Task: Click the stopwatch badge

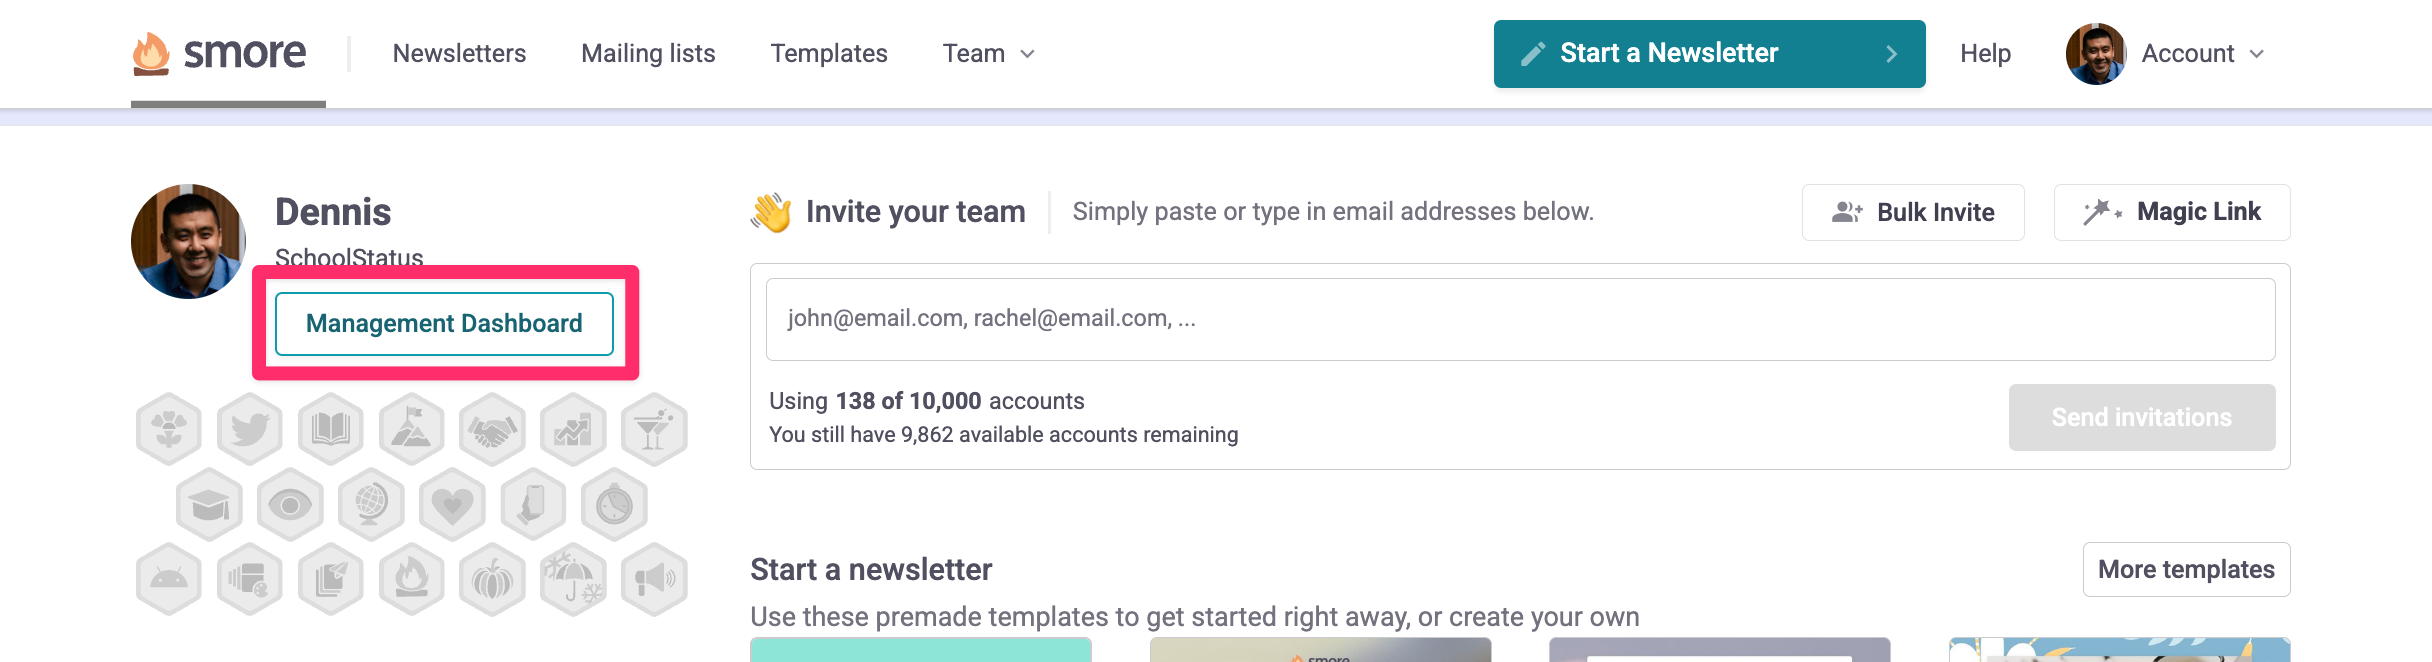Action: coord(614,505)
